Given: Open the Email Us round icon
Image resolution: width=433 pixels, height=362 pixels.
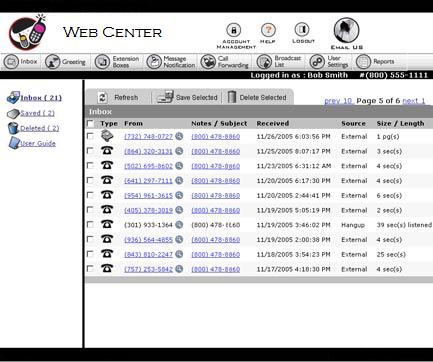Looking at the screenshot, I should coord(346,30).
